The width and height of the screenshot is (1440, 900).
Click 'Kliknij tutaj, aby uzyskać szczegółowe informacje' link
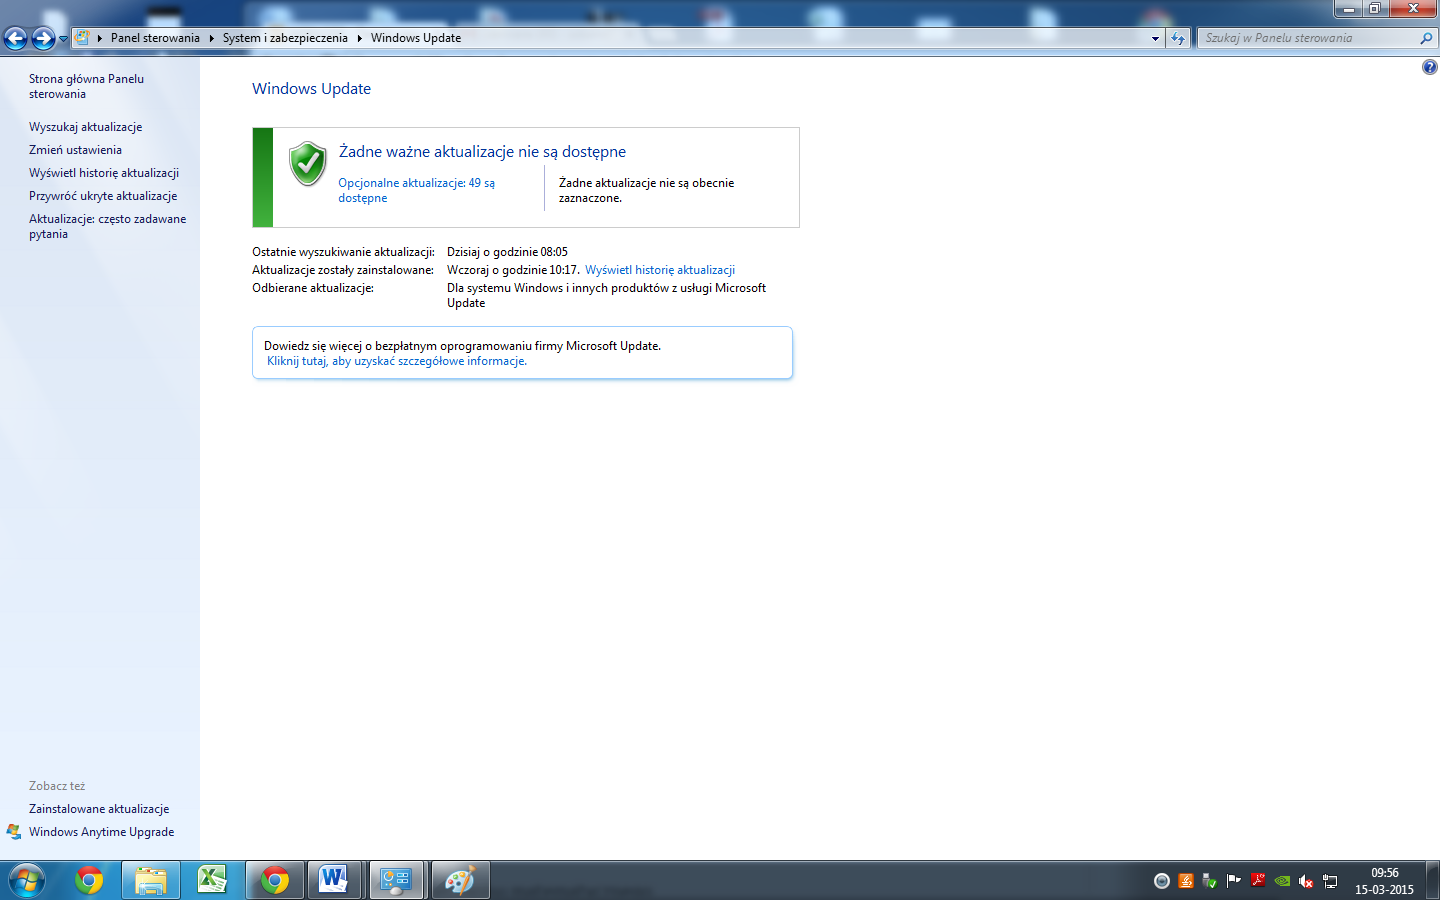click(x=396, y=361)
